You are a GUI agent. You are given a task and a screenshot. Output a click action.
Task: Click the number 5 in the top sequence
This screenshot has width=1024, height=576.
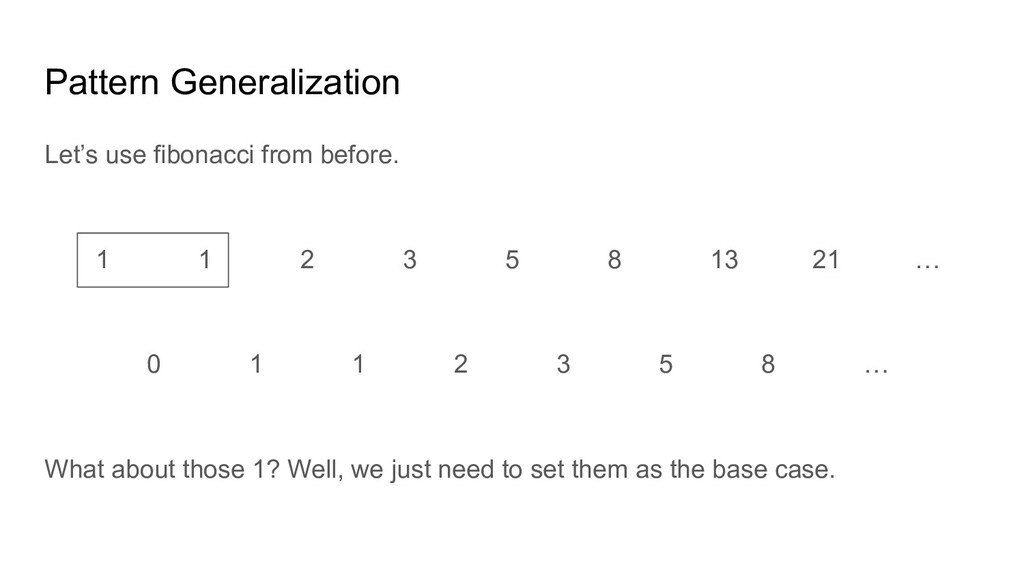click(512, 260)
